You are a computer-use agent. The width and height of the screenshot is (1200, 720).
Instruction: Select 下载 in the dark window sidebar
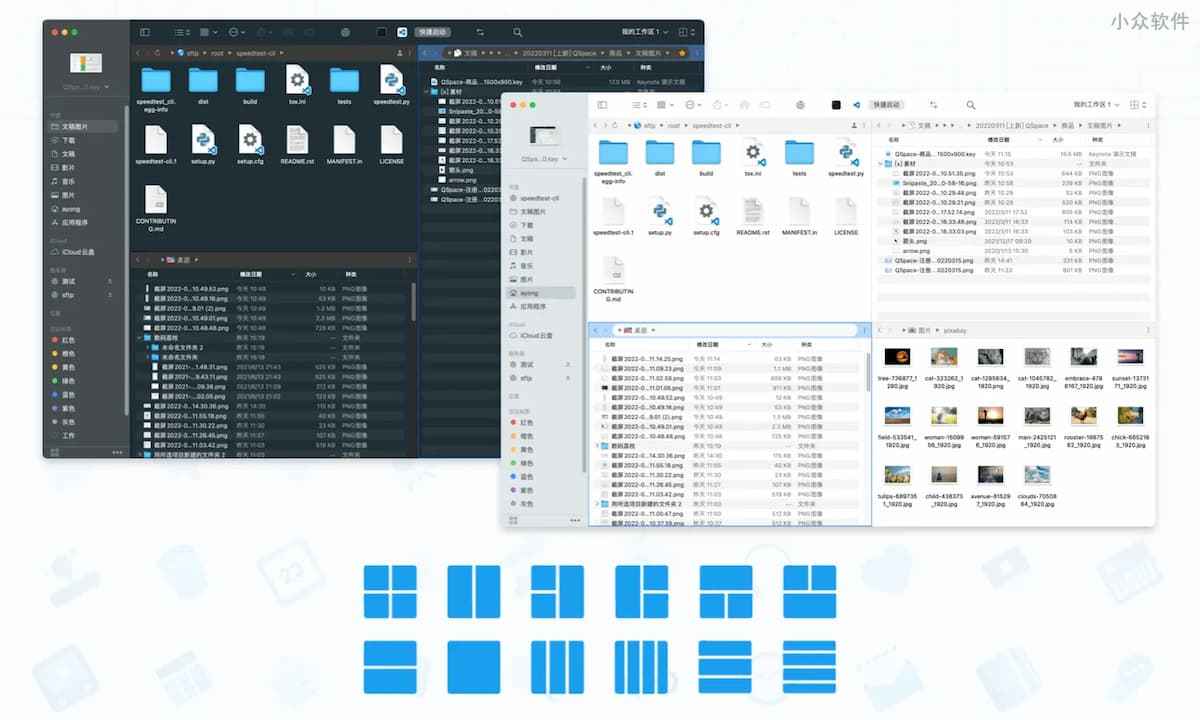point(68,140)
